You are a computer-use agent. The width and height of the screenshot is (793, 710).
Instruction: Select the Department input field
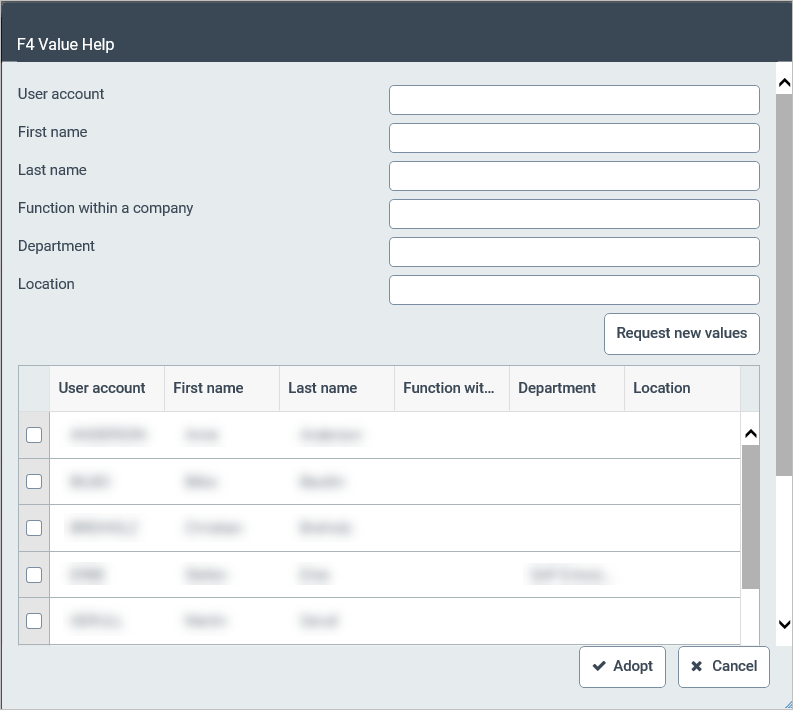click(x=574, y=252)
